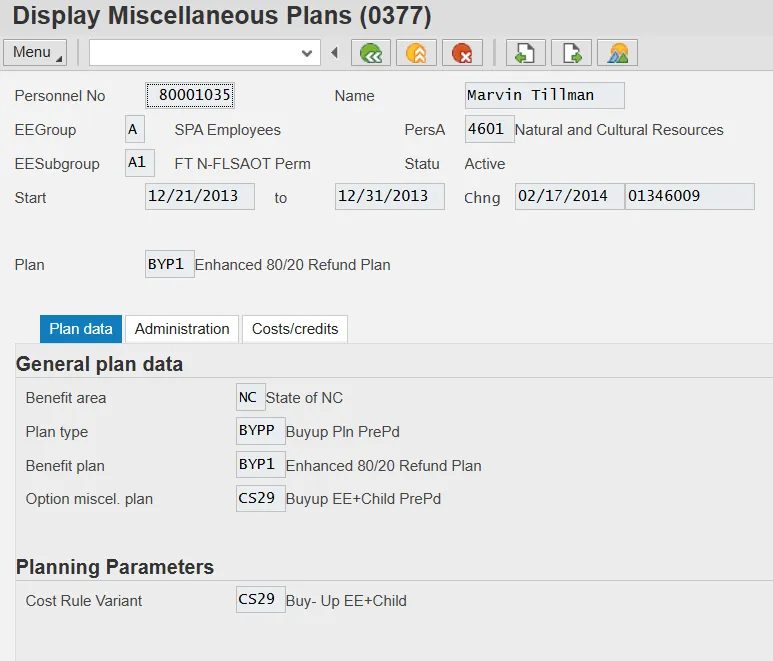Click the PersA field 4601

tap(489, 129)
